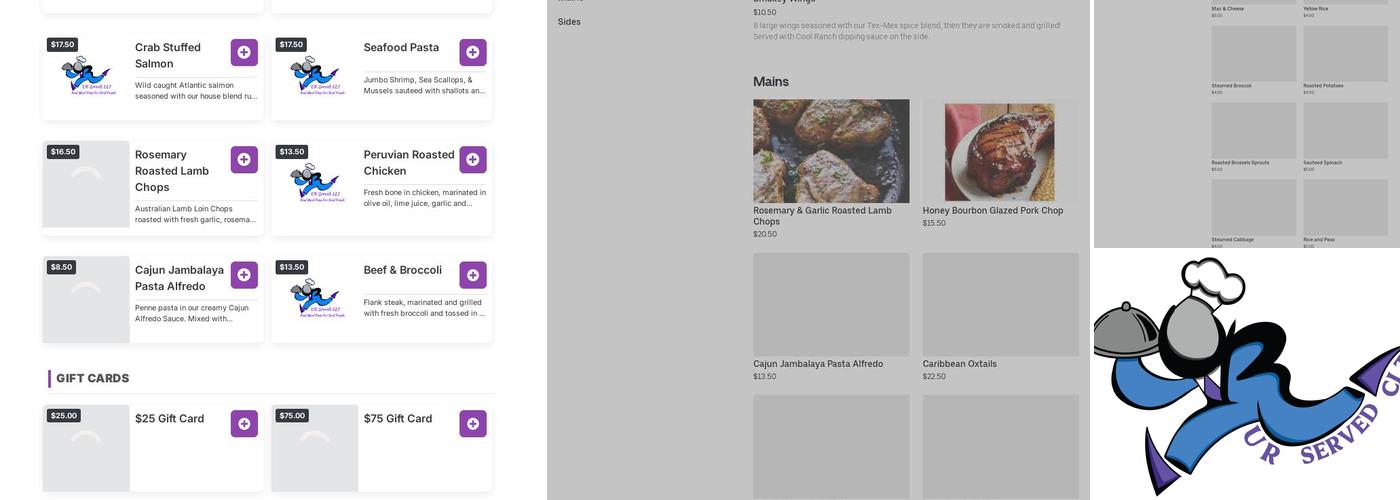Click plus icon for Peruvian Roasted Chicken
The image size is (1400, 500).
[x=473, y=160]
